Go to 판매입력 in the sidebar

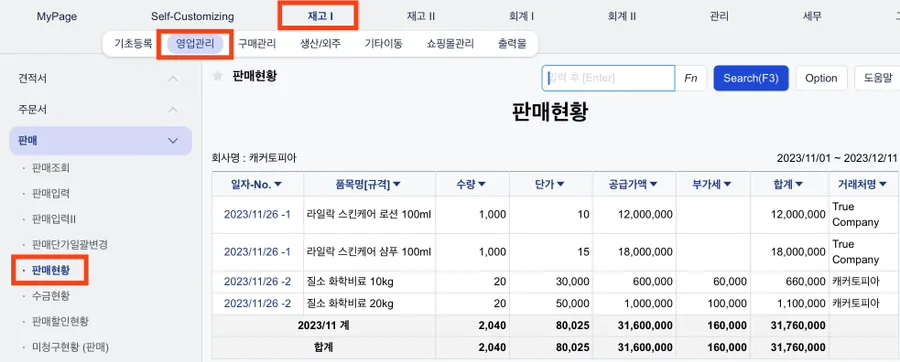(x=51, y=193)
